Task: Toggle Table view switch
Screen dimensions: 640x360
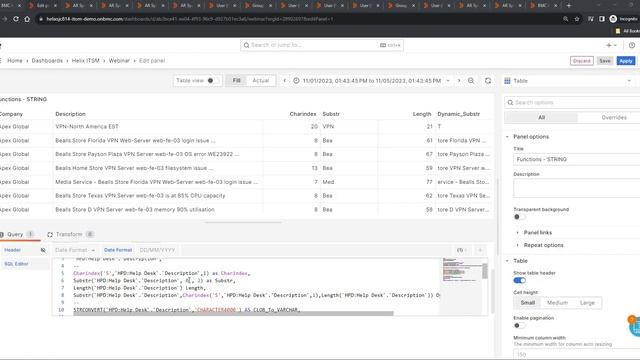Action: coord(212,80)
